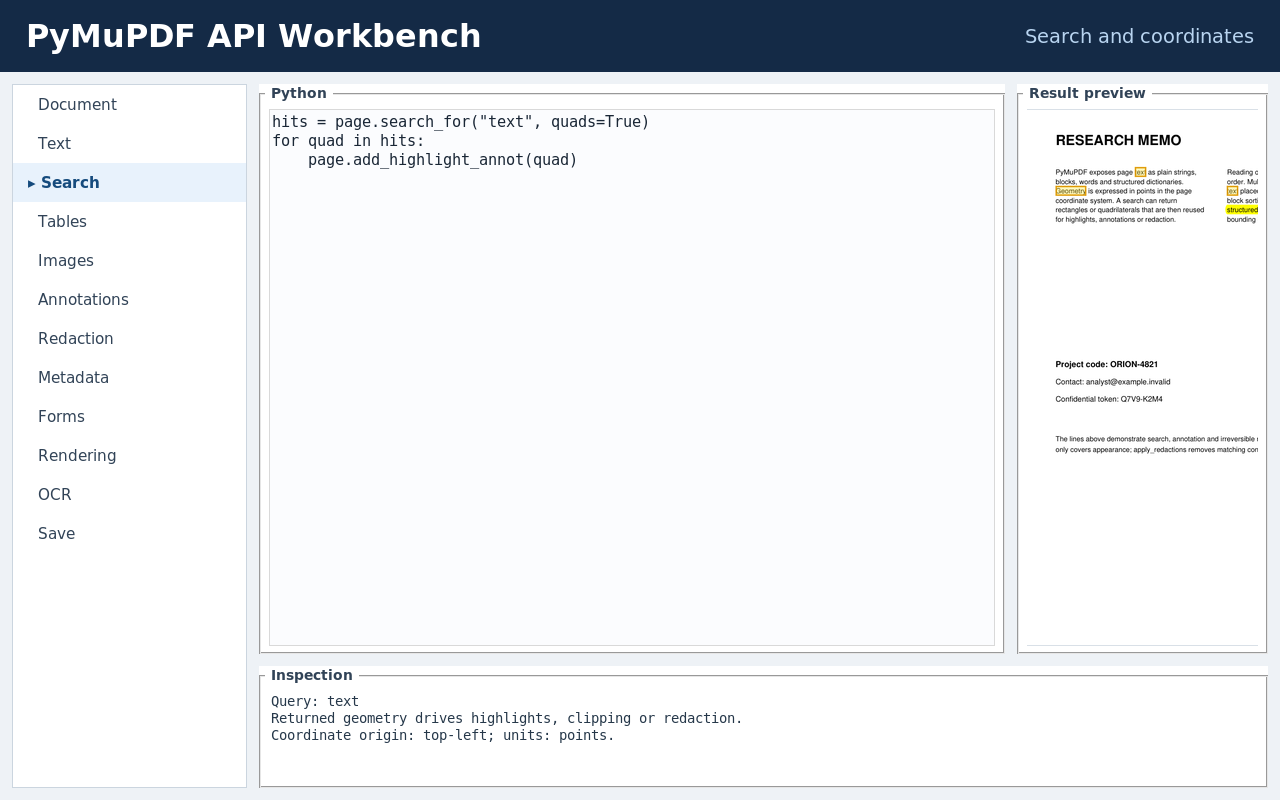Viewport: 1280px width, 800px height.
Task: Click 'Project code: ORION-4821' in preview
Action: click(x=1106, y=365)
